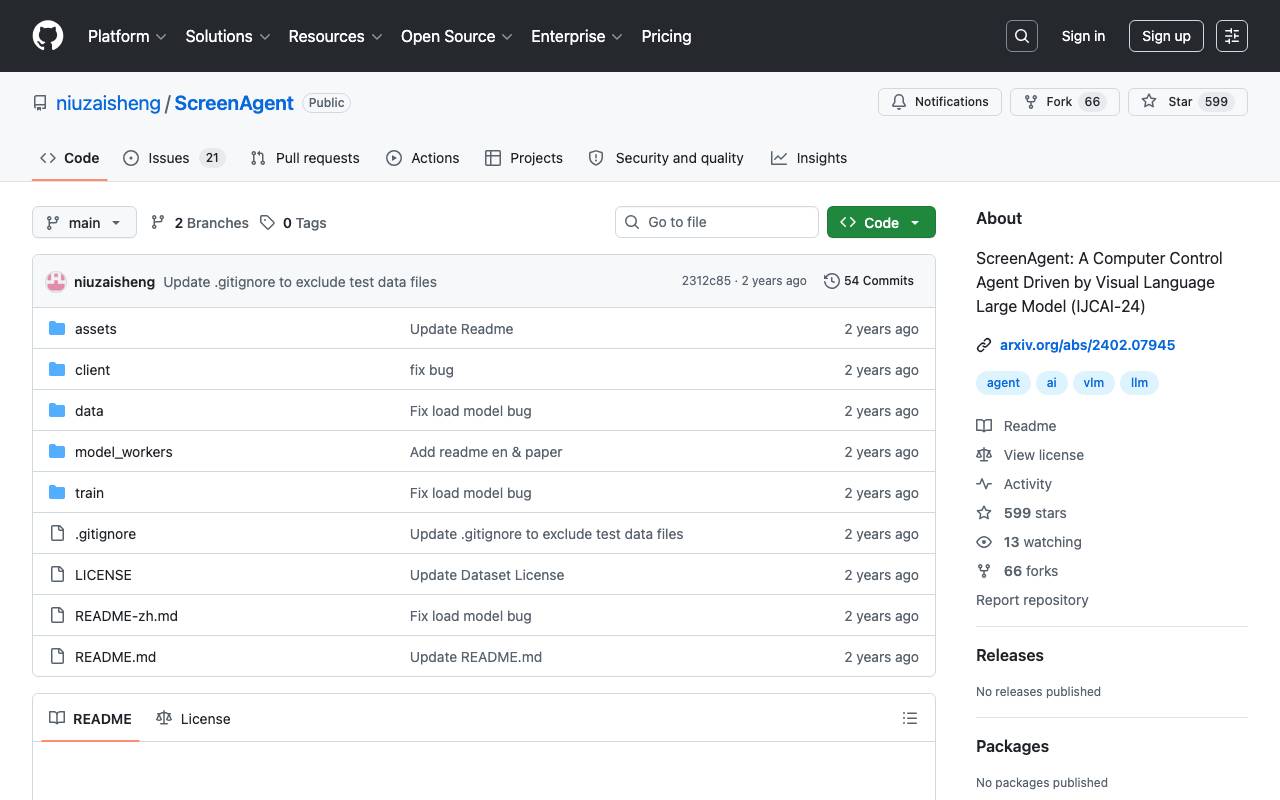This screenshot has width=1280, height=800.
Task: Open 'Add readme en & paper' commit message
Action: pos(486,452)
